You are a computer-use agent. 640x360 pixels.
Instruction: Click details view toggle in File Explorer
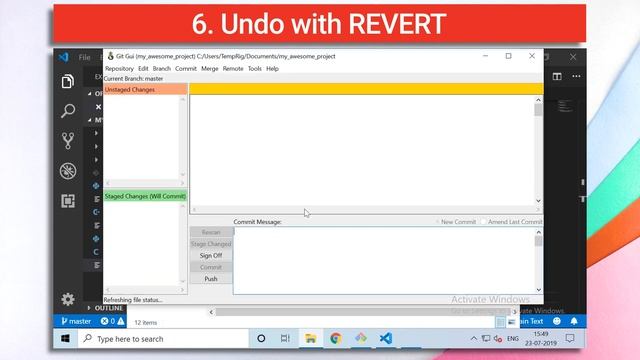(x=500, y=322)
